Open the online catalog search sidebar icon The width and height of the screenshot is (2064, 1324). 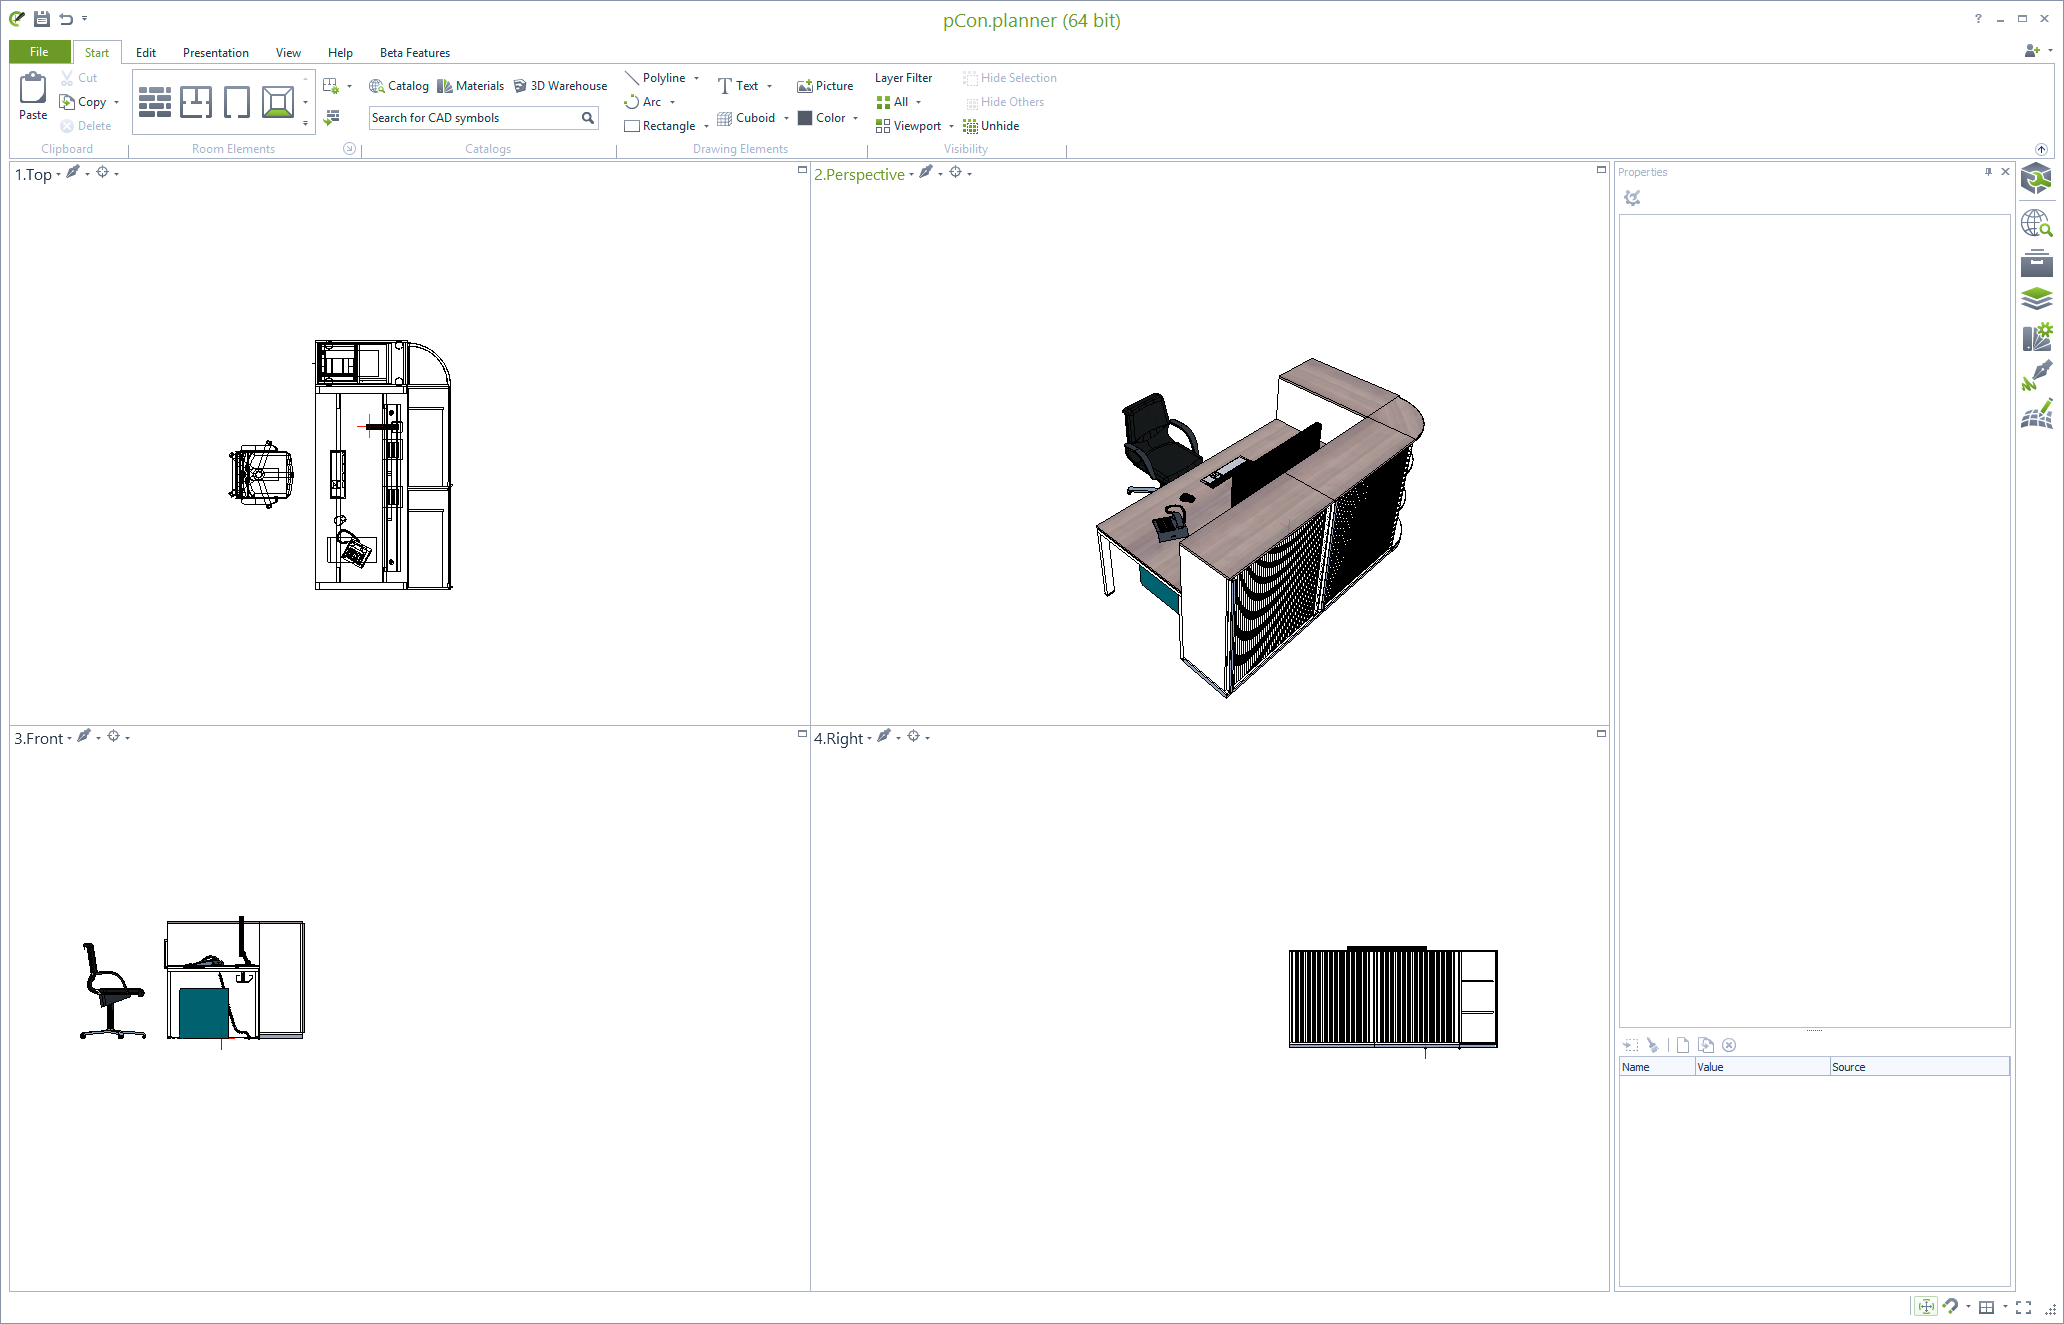2037,222
